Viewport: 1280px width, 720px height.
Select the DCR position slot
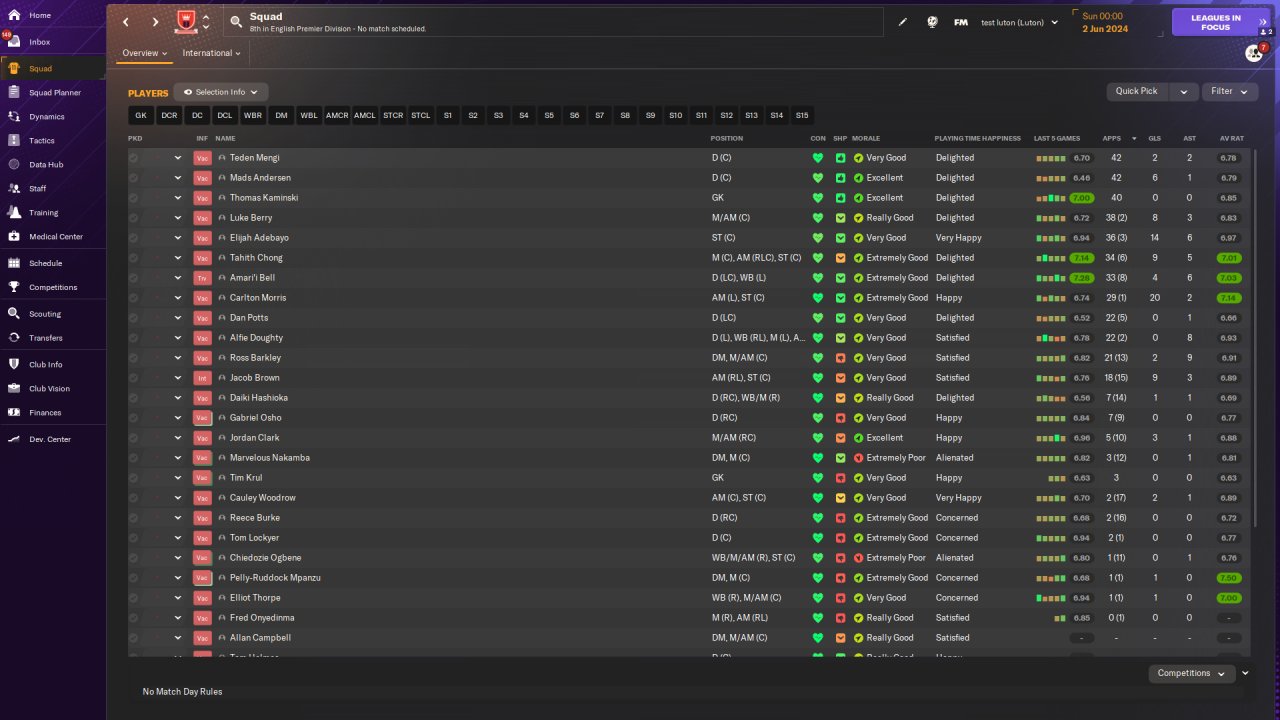pos(169,116)
